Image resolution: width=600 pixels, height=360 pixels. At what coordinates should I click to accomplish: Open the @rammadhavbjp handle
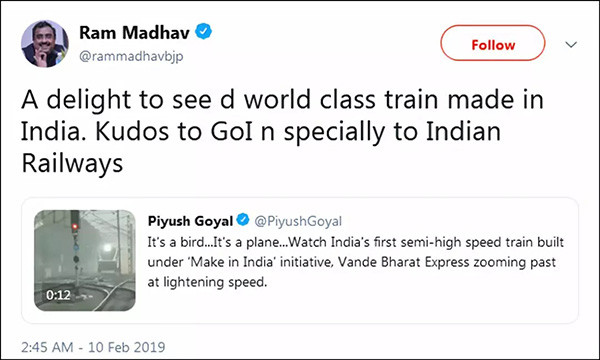coord(131,56)
